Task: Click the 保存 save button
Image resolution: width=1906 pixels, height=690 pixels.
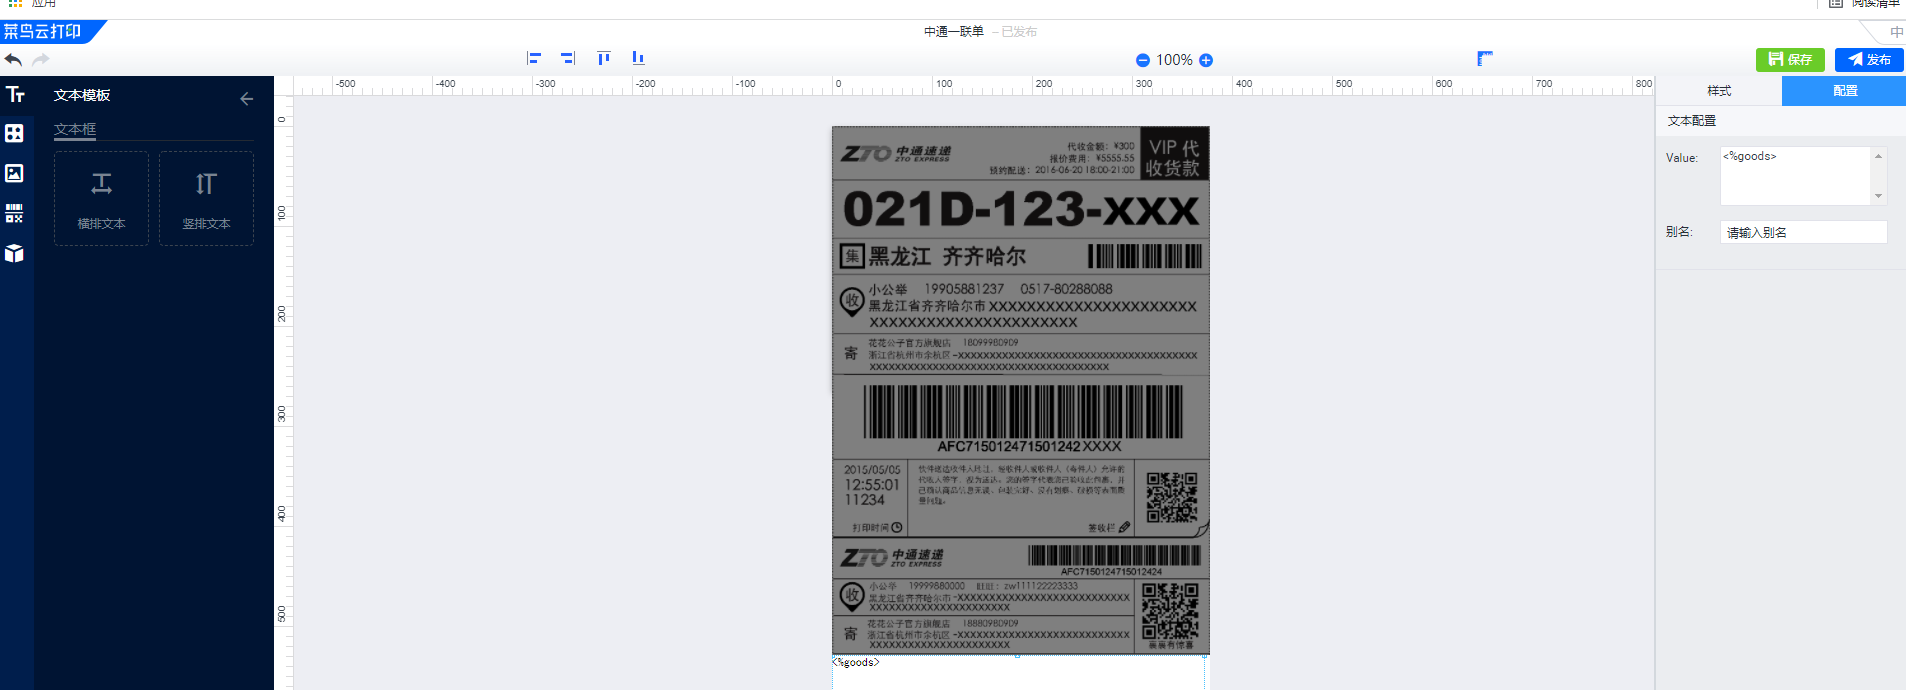Action: pyautogui.click(x=1790, y=60)
